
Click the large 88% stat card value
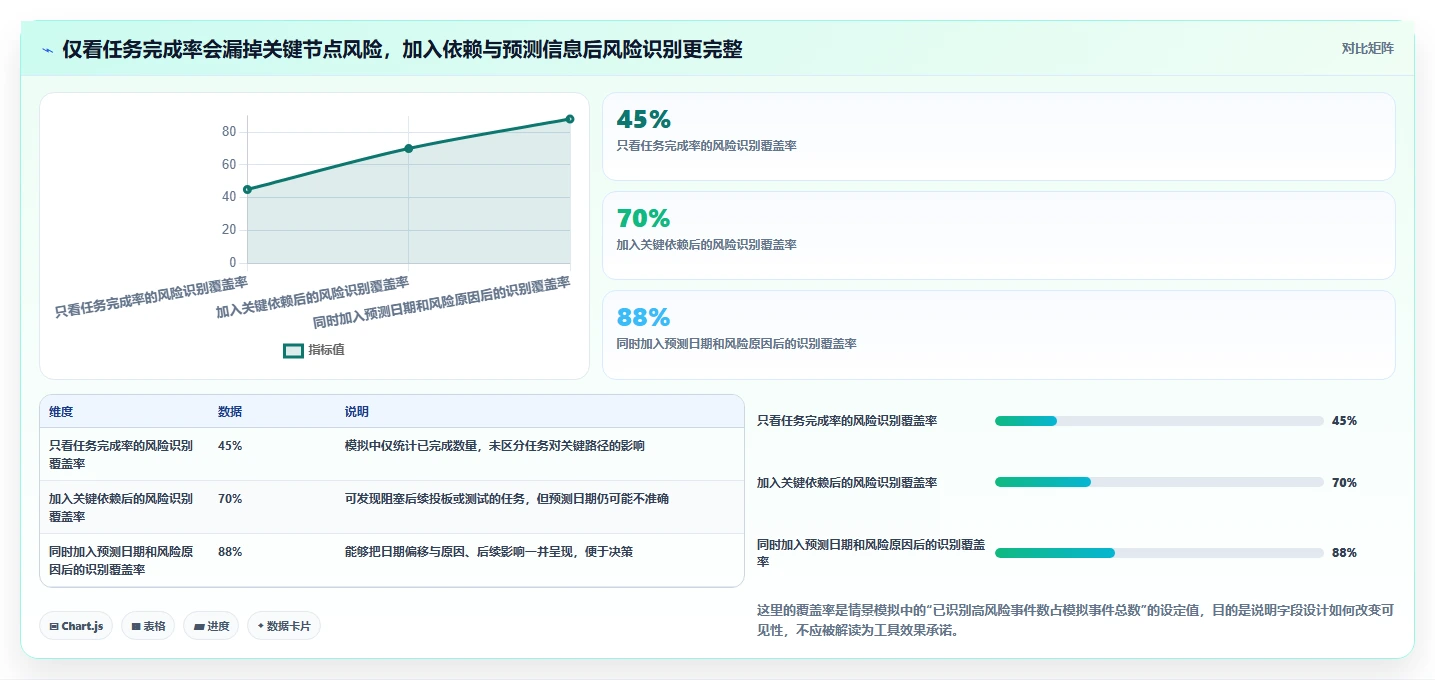[x=643, y=318]
